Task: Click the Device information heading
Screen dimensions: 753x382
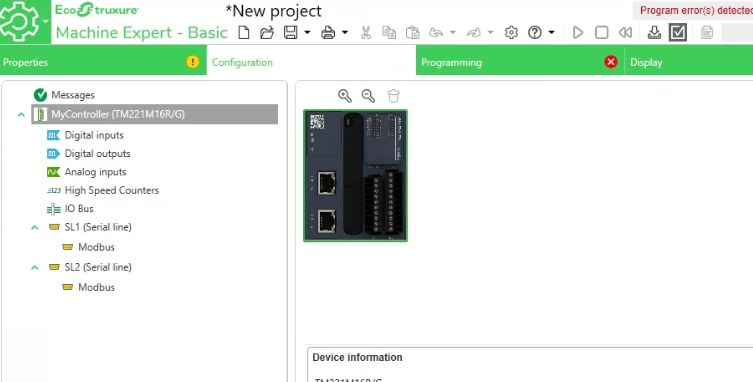Action: [x=357, y=357]
